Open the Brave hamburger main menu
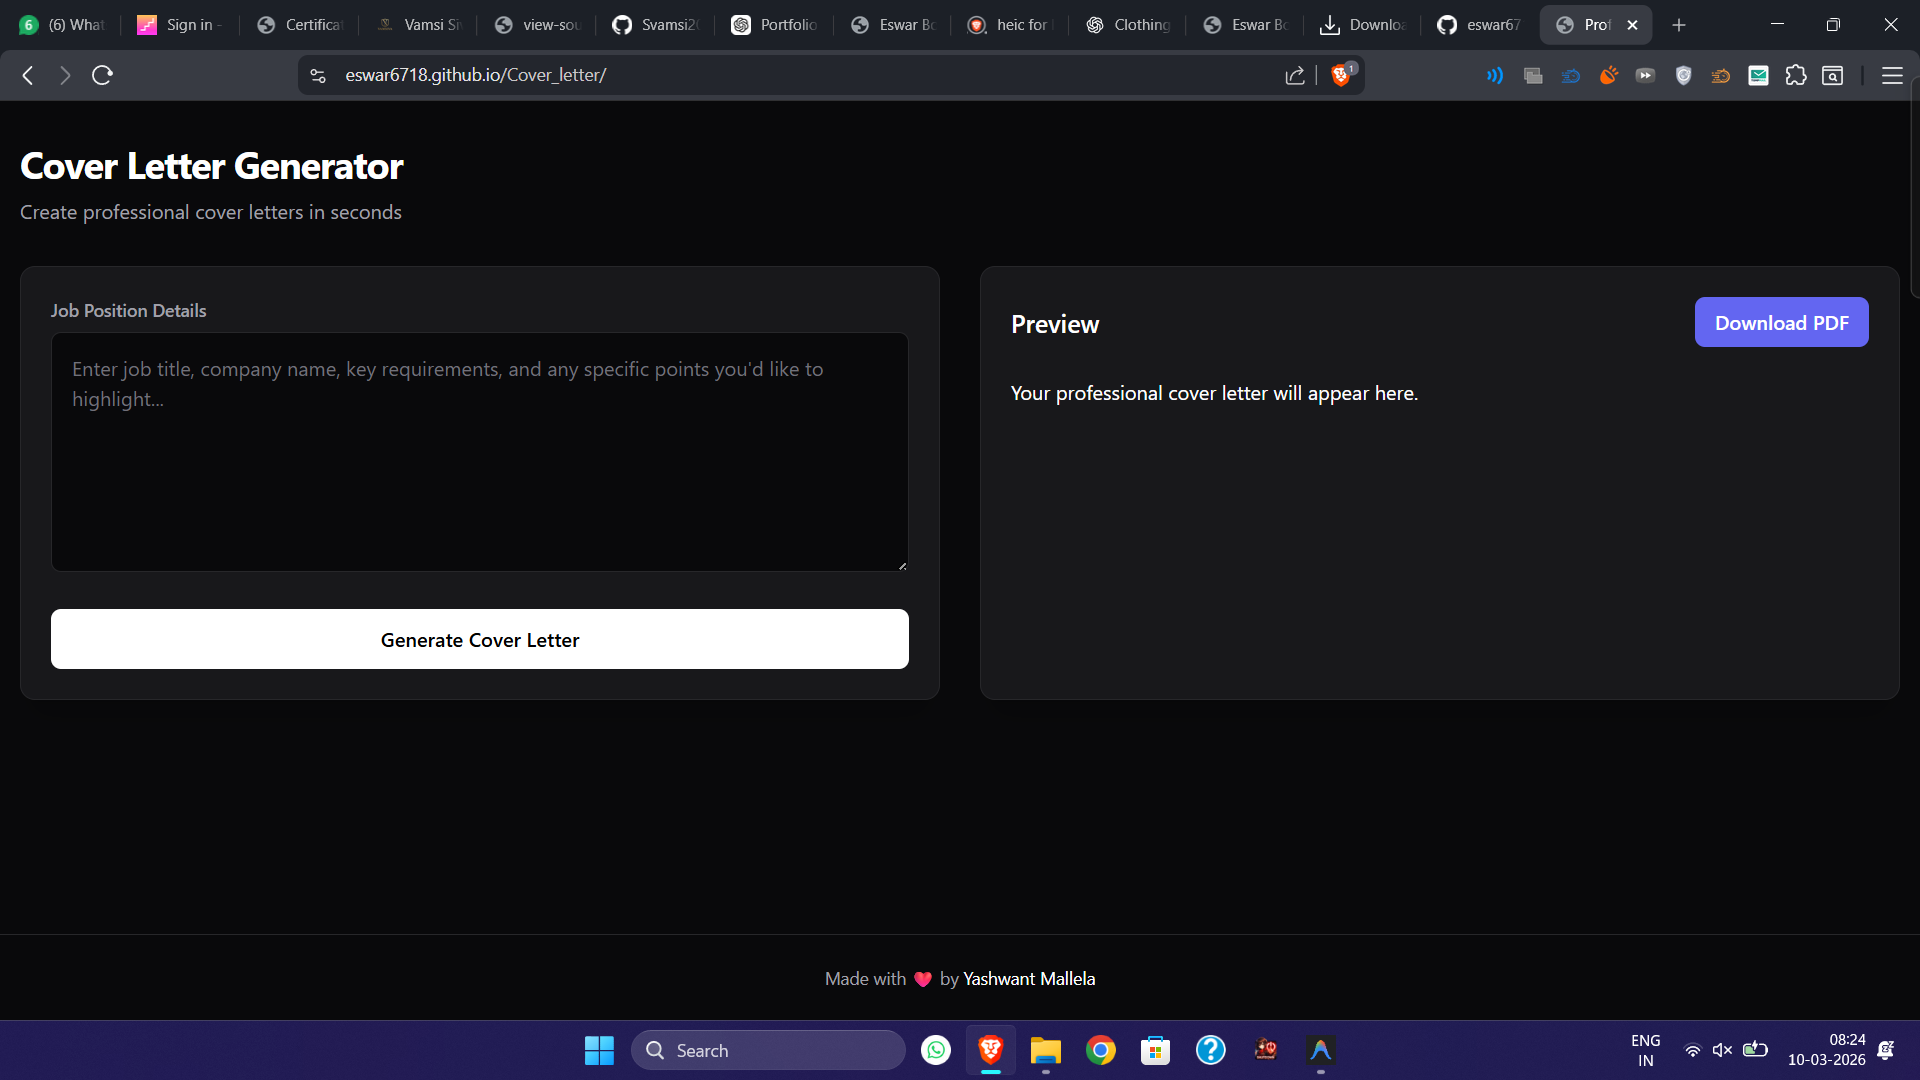 click(1892, 75)
